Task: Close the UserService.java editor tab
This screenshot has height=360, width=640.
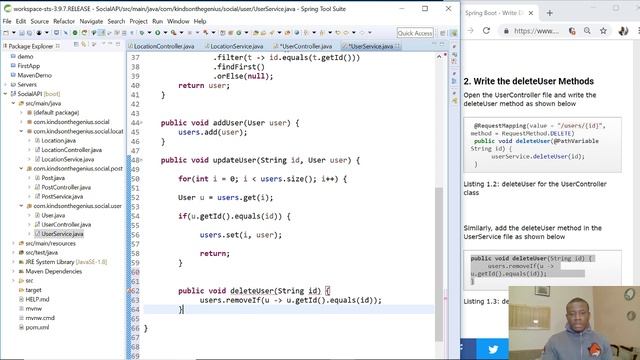Action: pyautogui.click(x=397, y=46)
